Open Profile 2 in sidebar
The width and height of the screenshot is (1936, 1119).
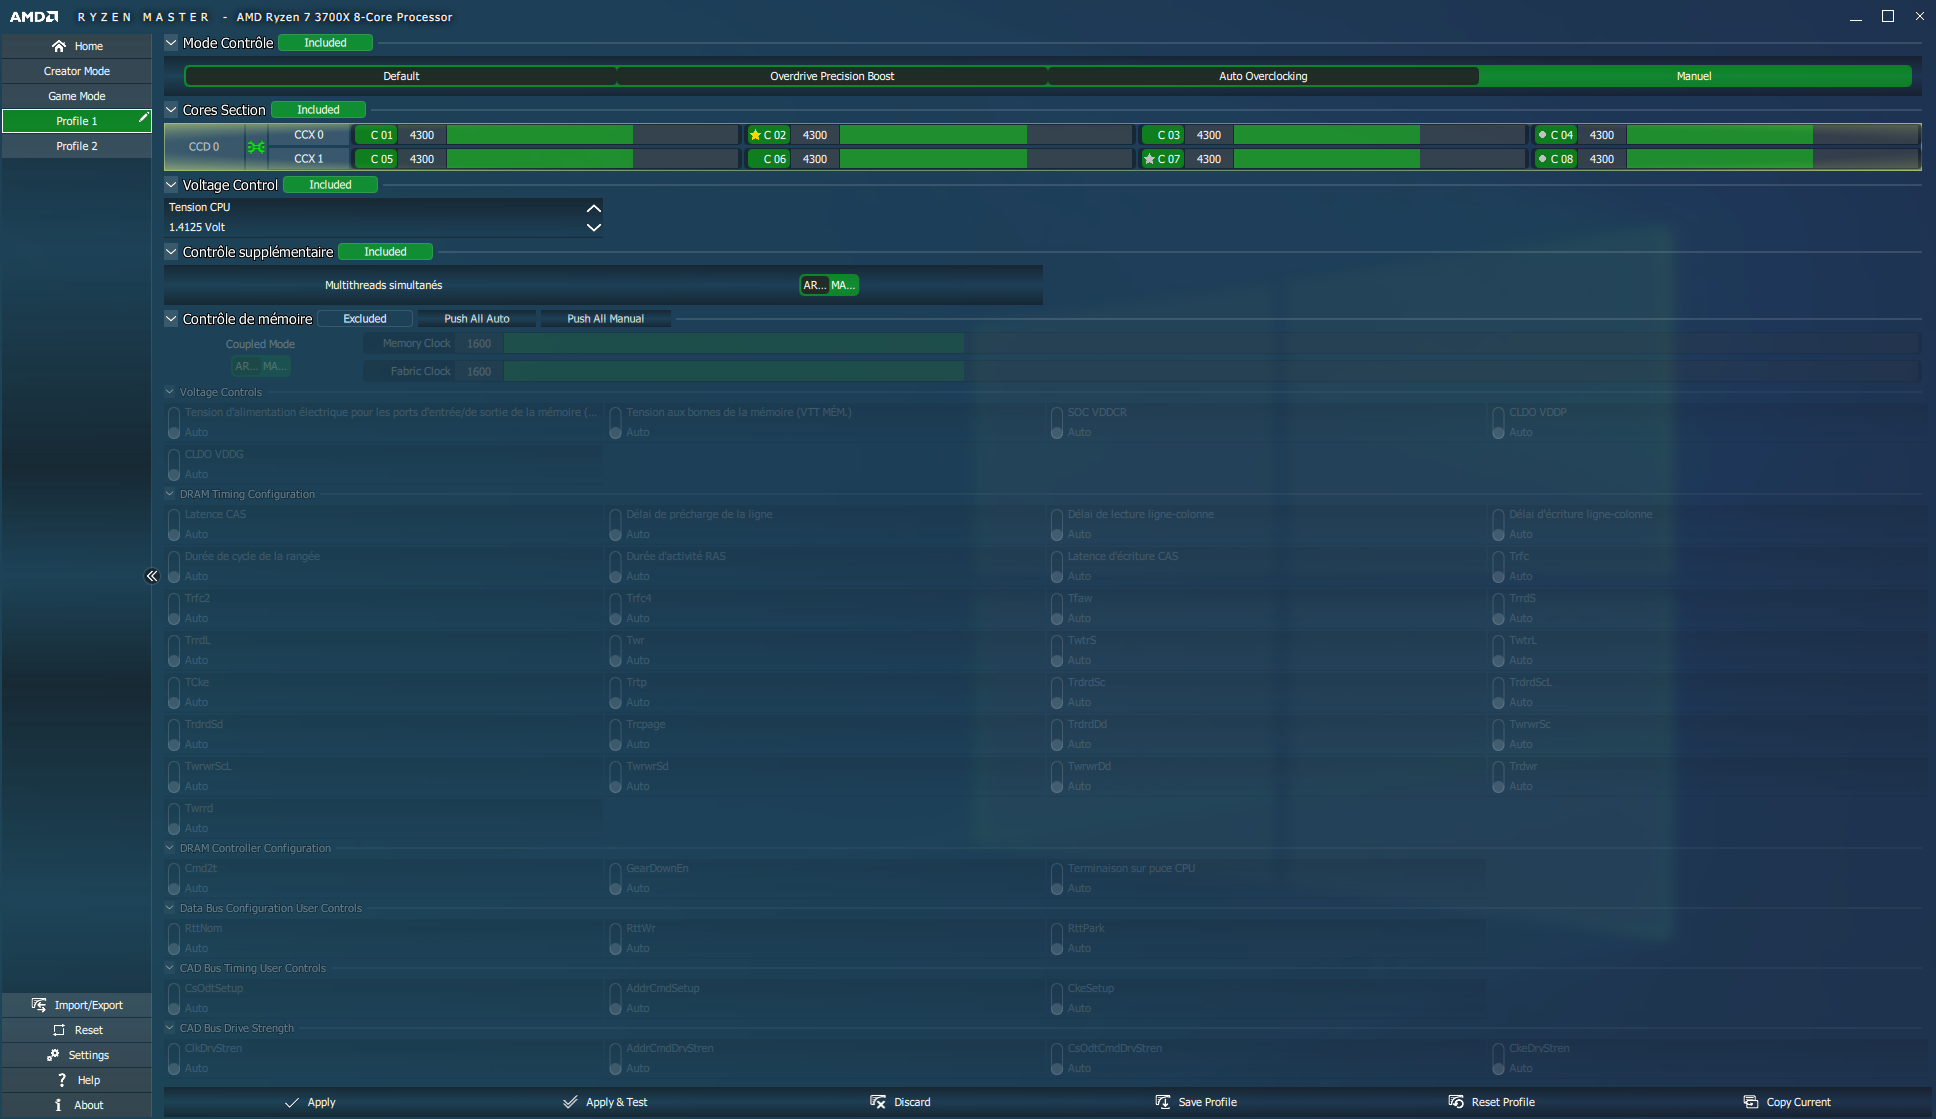tap(77, 146)
